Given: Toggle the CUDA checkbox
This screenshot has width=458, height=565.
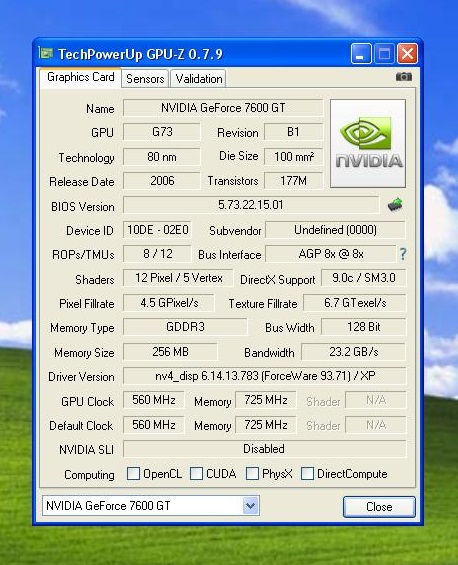Looking at the screenshot, I should pyautogui.click(x=196, y=473).
